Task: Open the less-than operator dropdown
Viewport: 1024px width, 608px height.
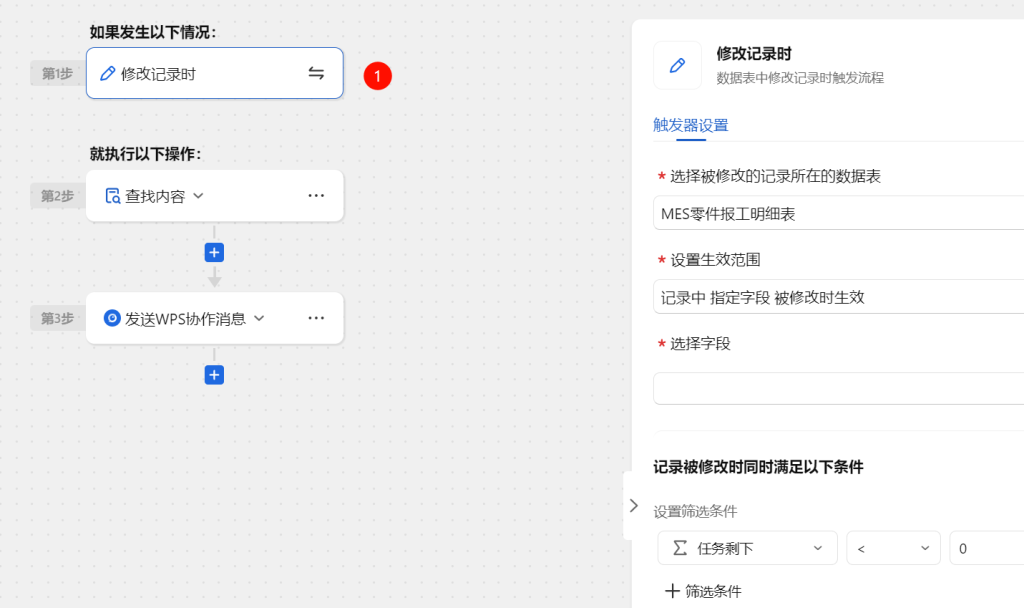Action: coord(893,548)
